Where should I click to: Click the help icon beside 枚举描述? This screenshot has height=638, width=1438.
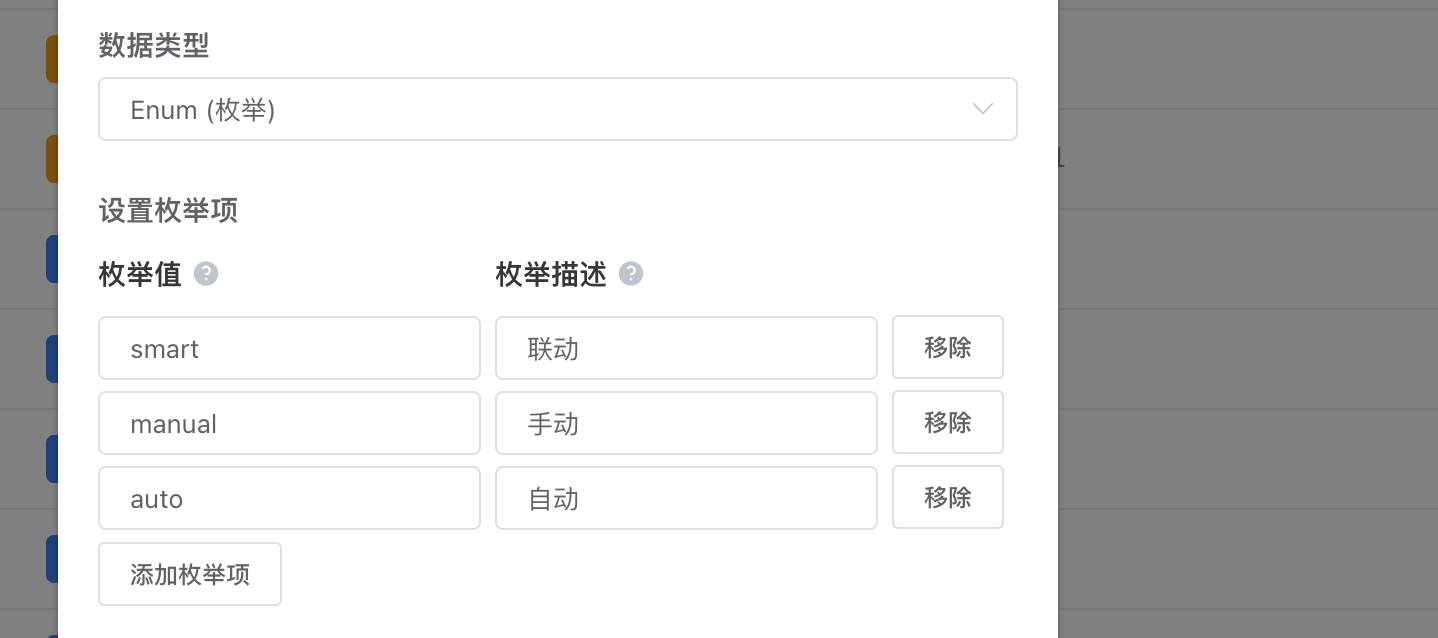coord(631,274)
